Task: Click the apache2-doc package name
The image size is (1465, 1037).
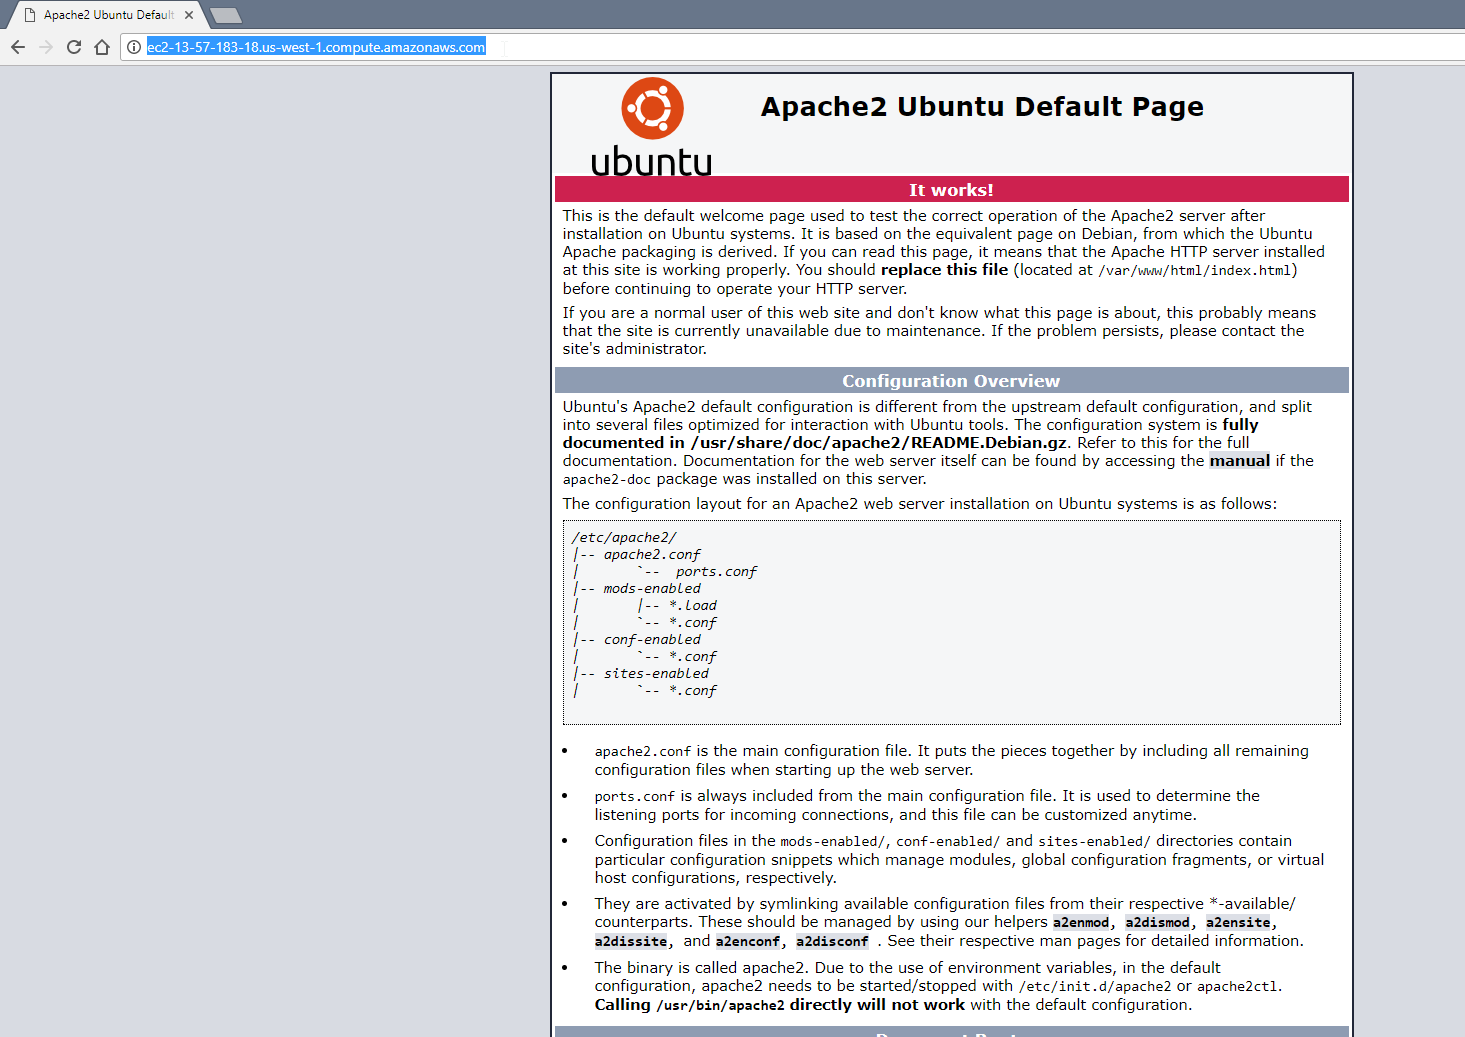Action: click(606, 480)
